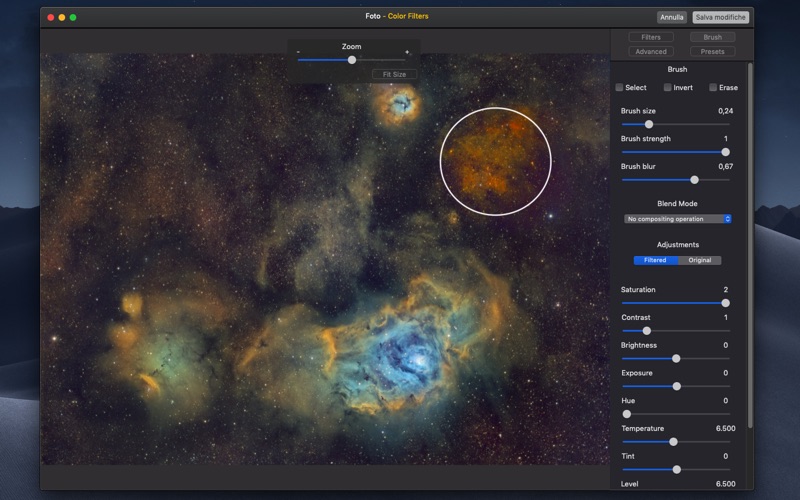Click the Brush size value 0,24
The width and height of the screenshot is (800, 500).
(x=725, y=111)
